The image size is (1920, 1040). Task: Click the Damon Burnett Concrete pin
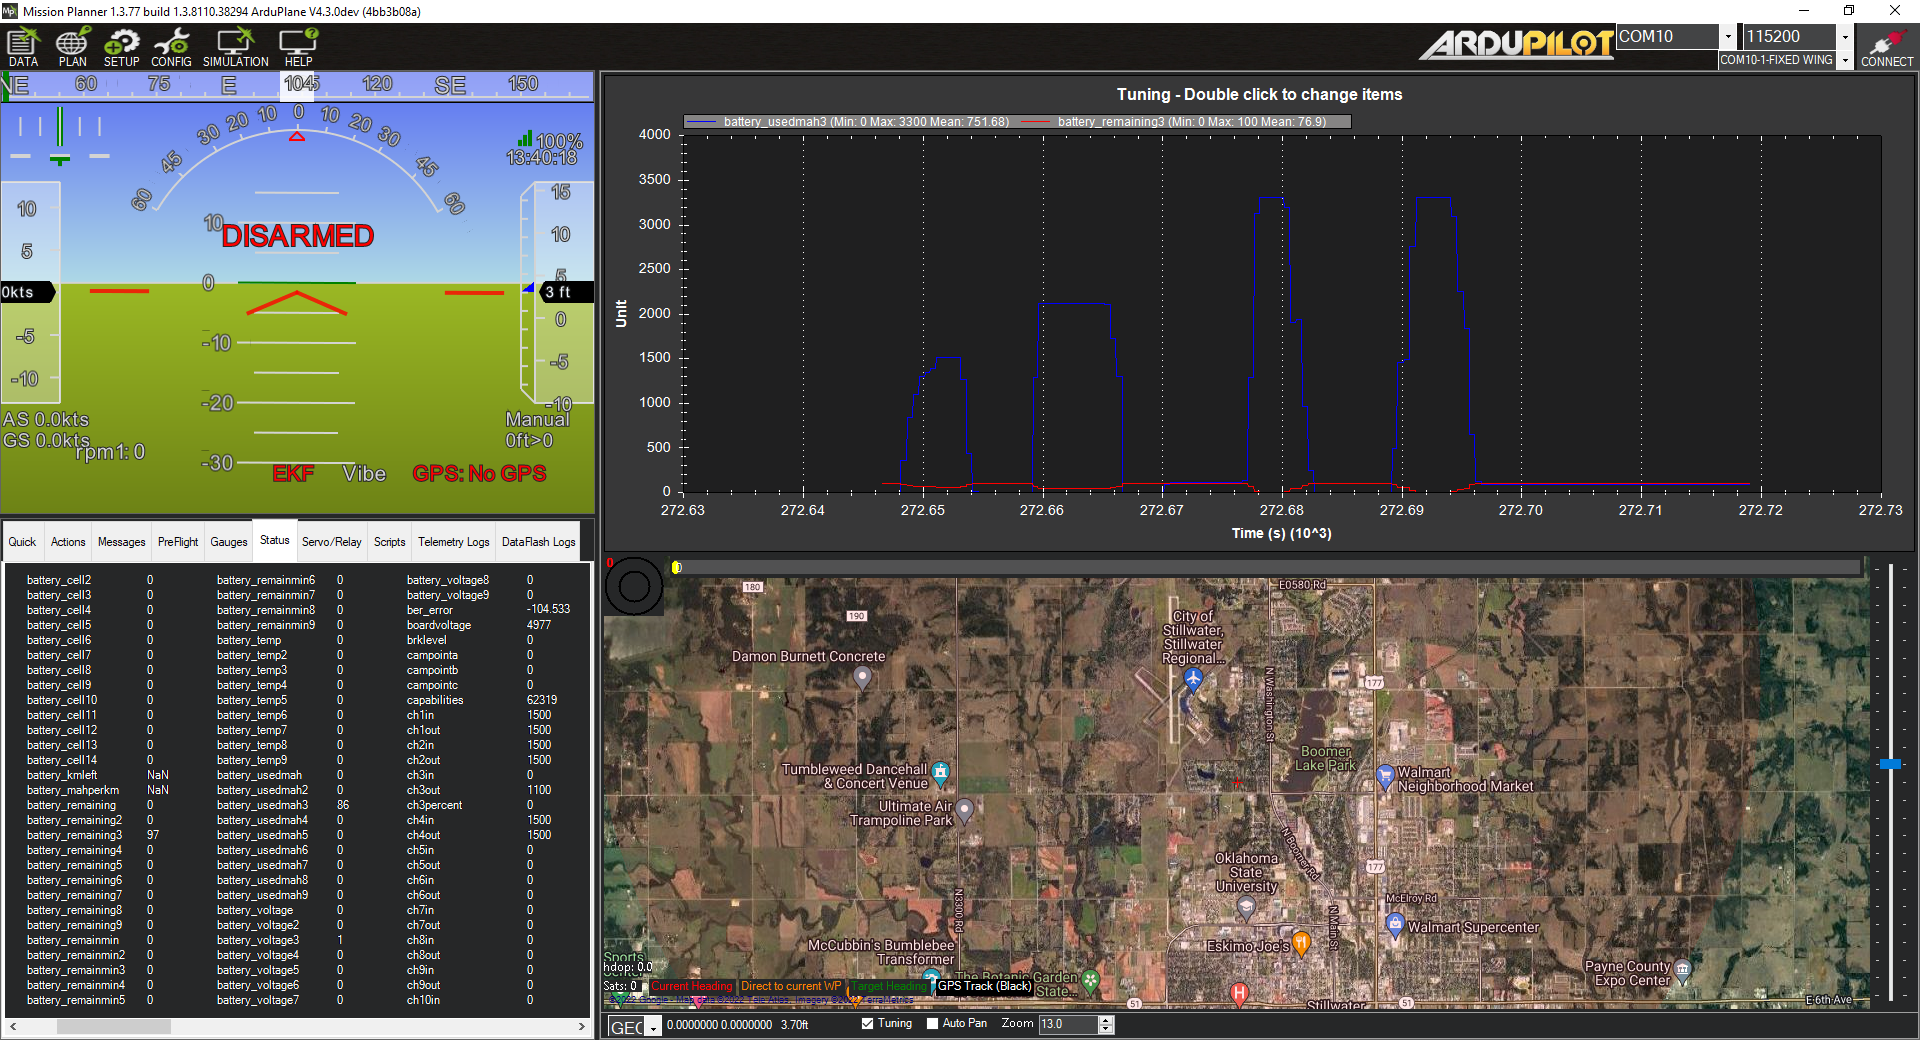click(863, 678)
